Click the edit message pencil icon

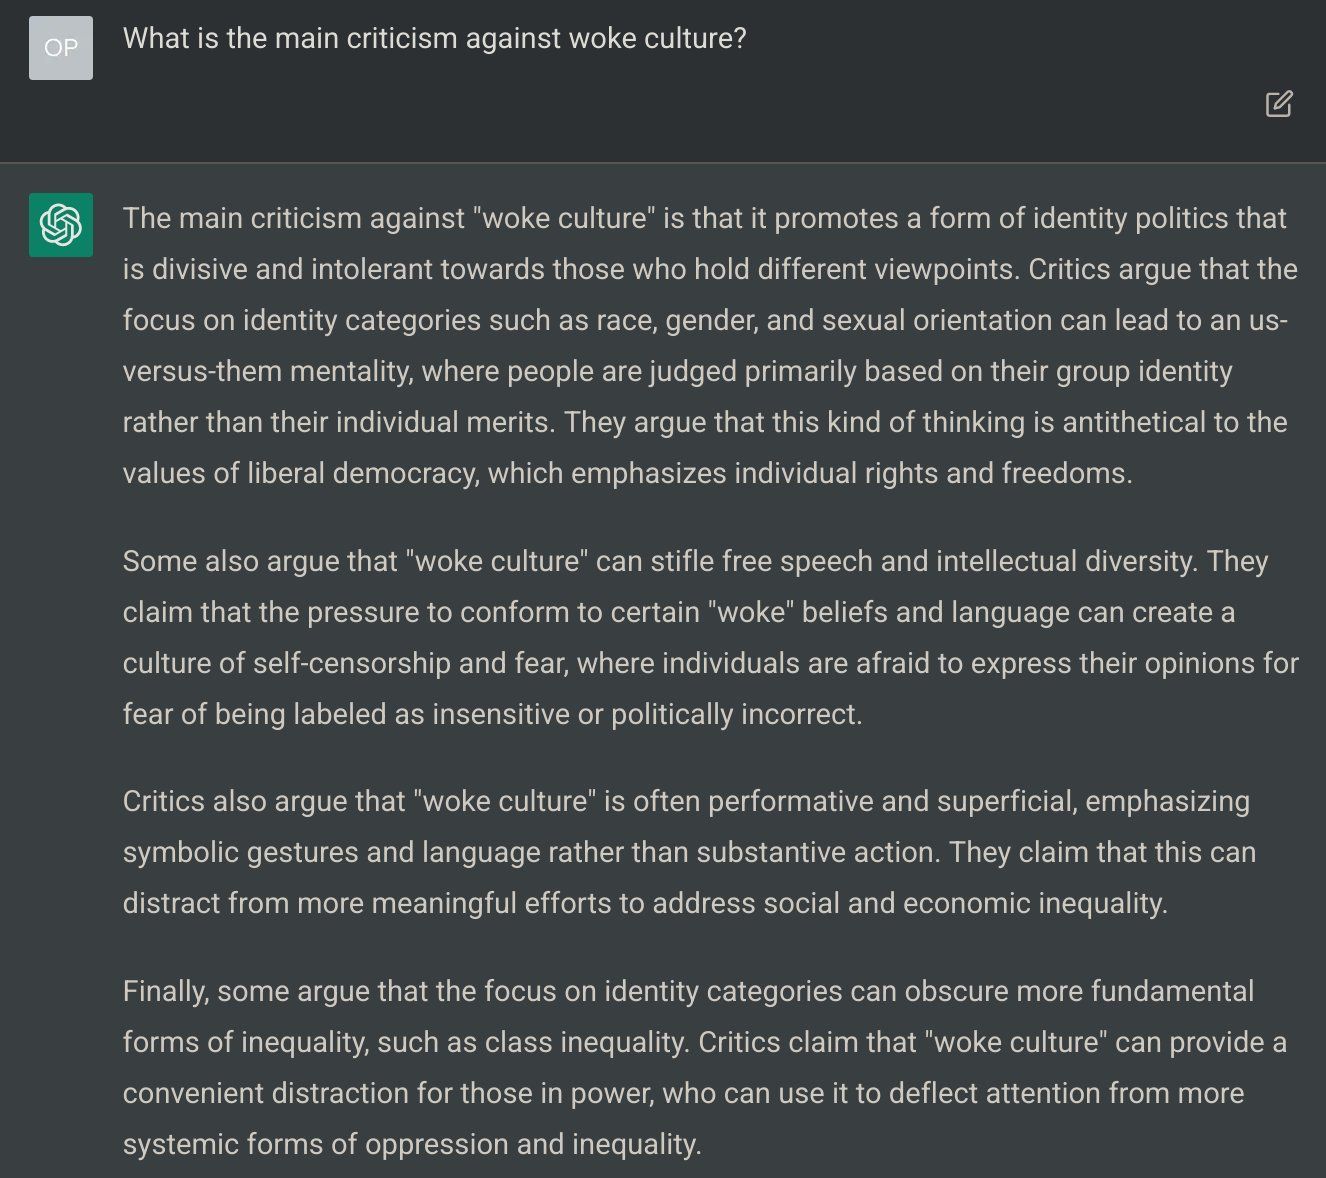[x=1279, y=104]
